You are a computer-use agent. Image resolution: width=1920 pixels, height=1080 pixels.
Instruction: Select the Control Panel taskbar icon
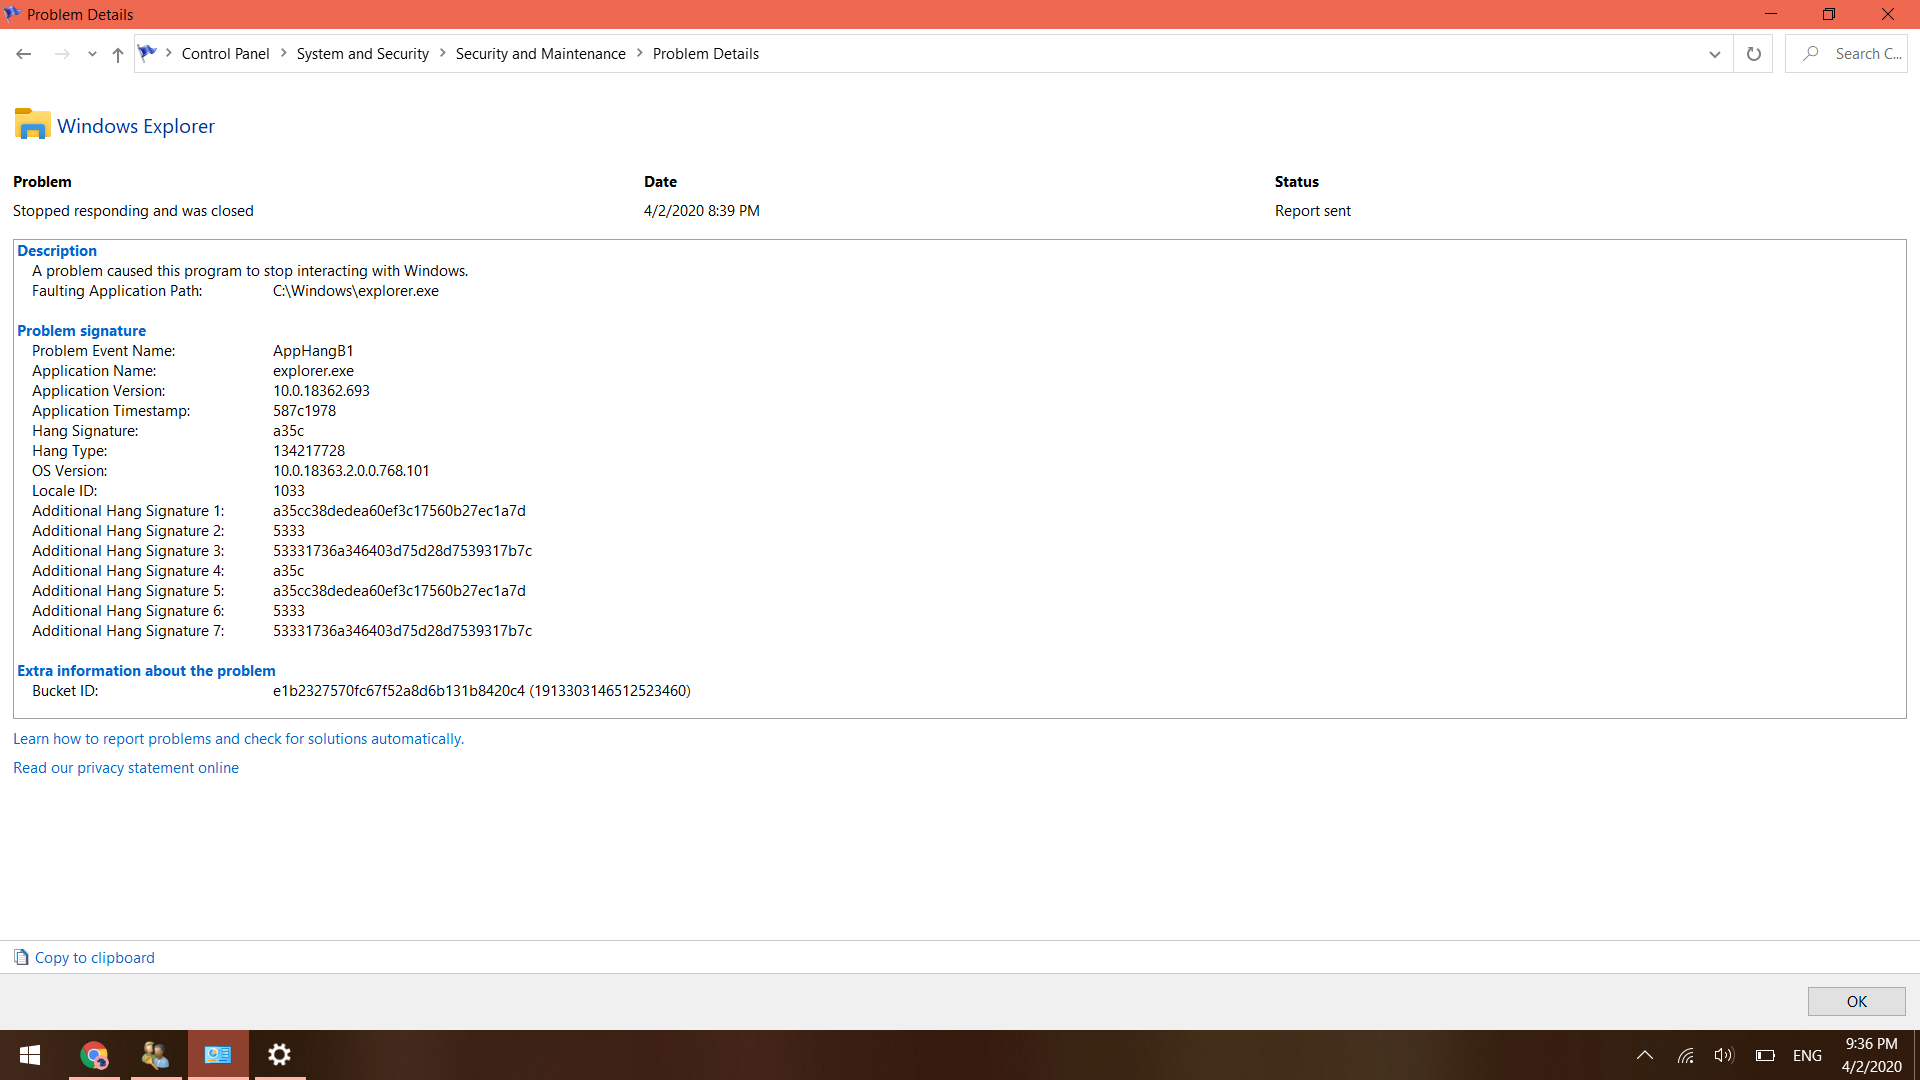[218, 1055]
